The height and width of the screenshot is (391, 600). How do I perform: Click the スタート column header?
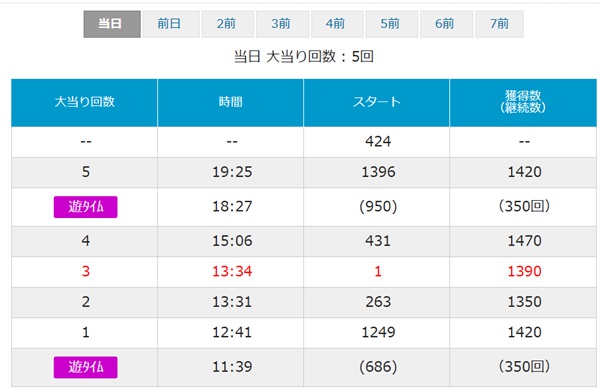coord(377,103)
